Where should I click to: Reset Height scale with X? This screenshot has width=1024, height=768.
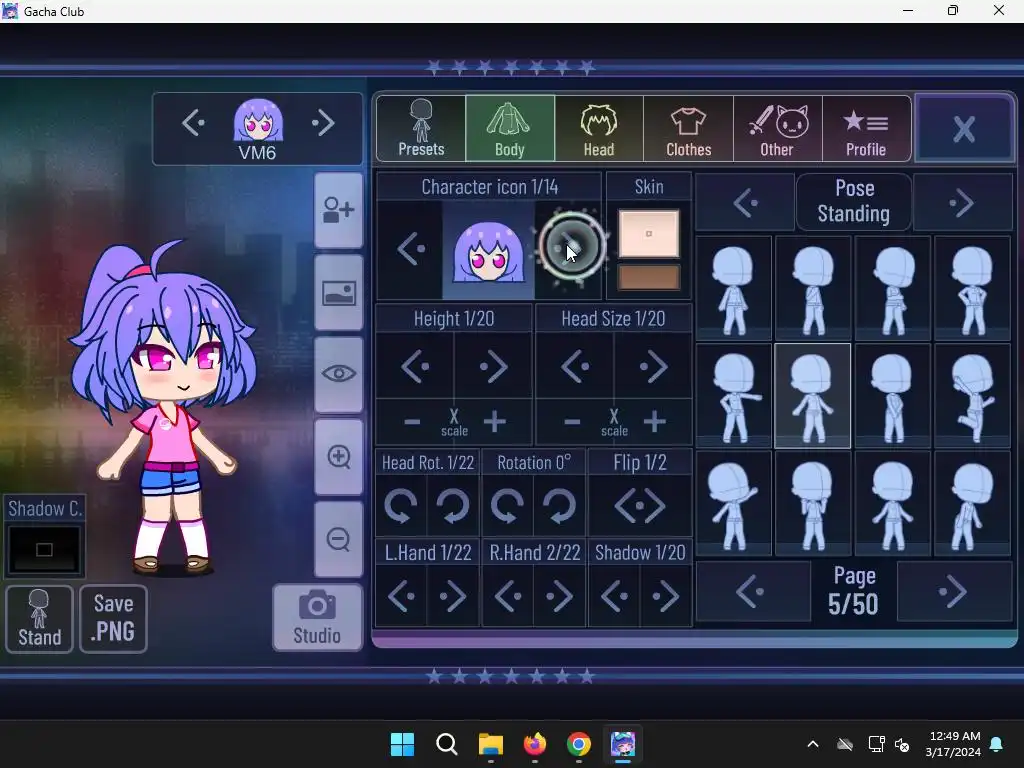coord(454,422)
